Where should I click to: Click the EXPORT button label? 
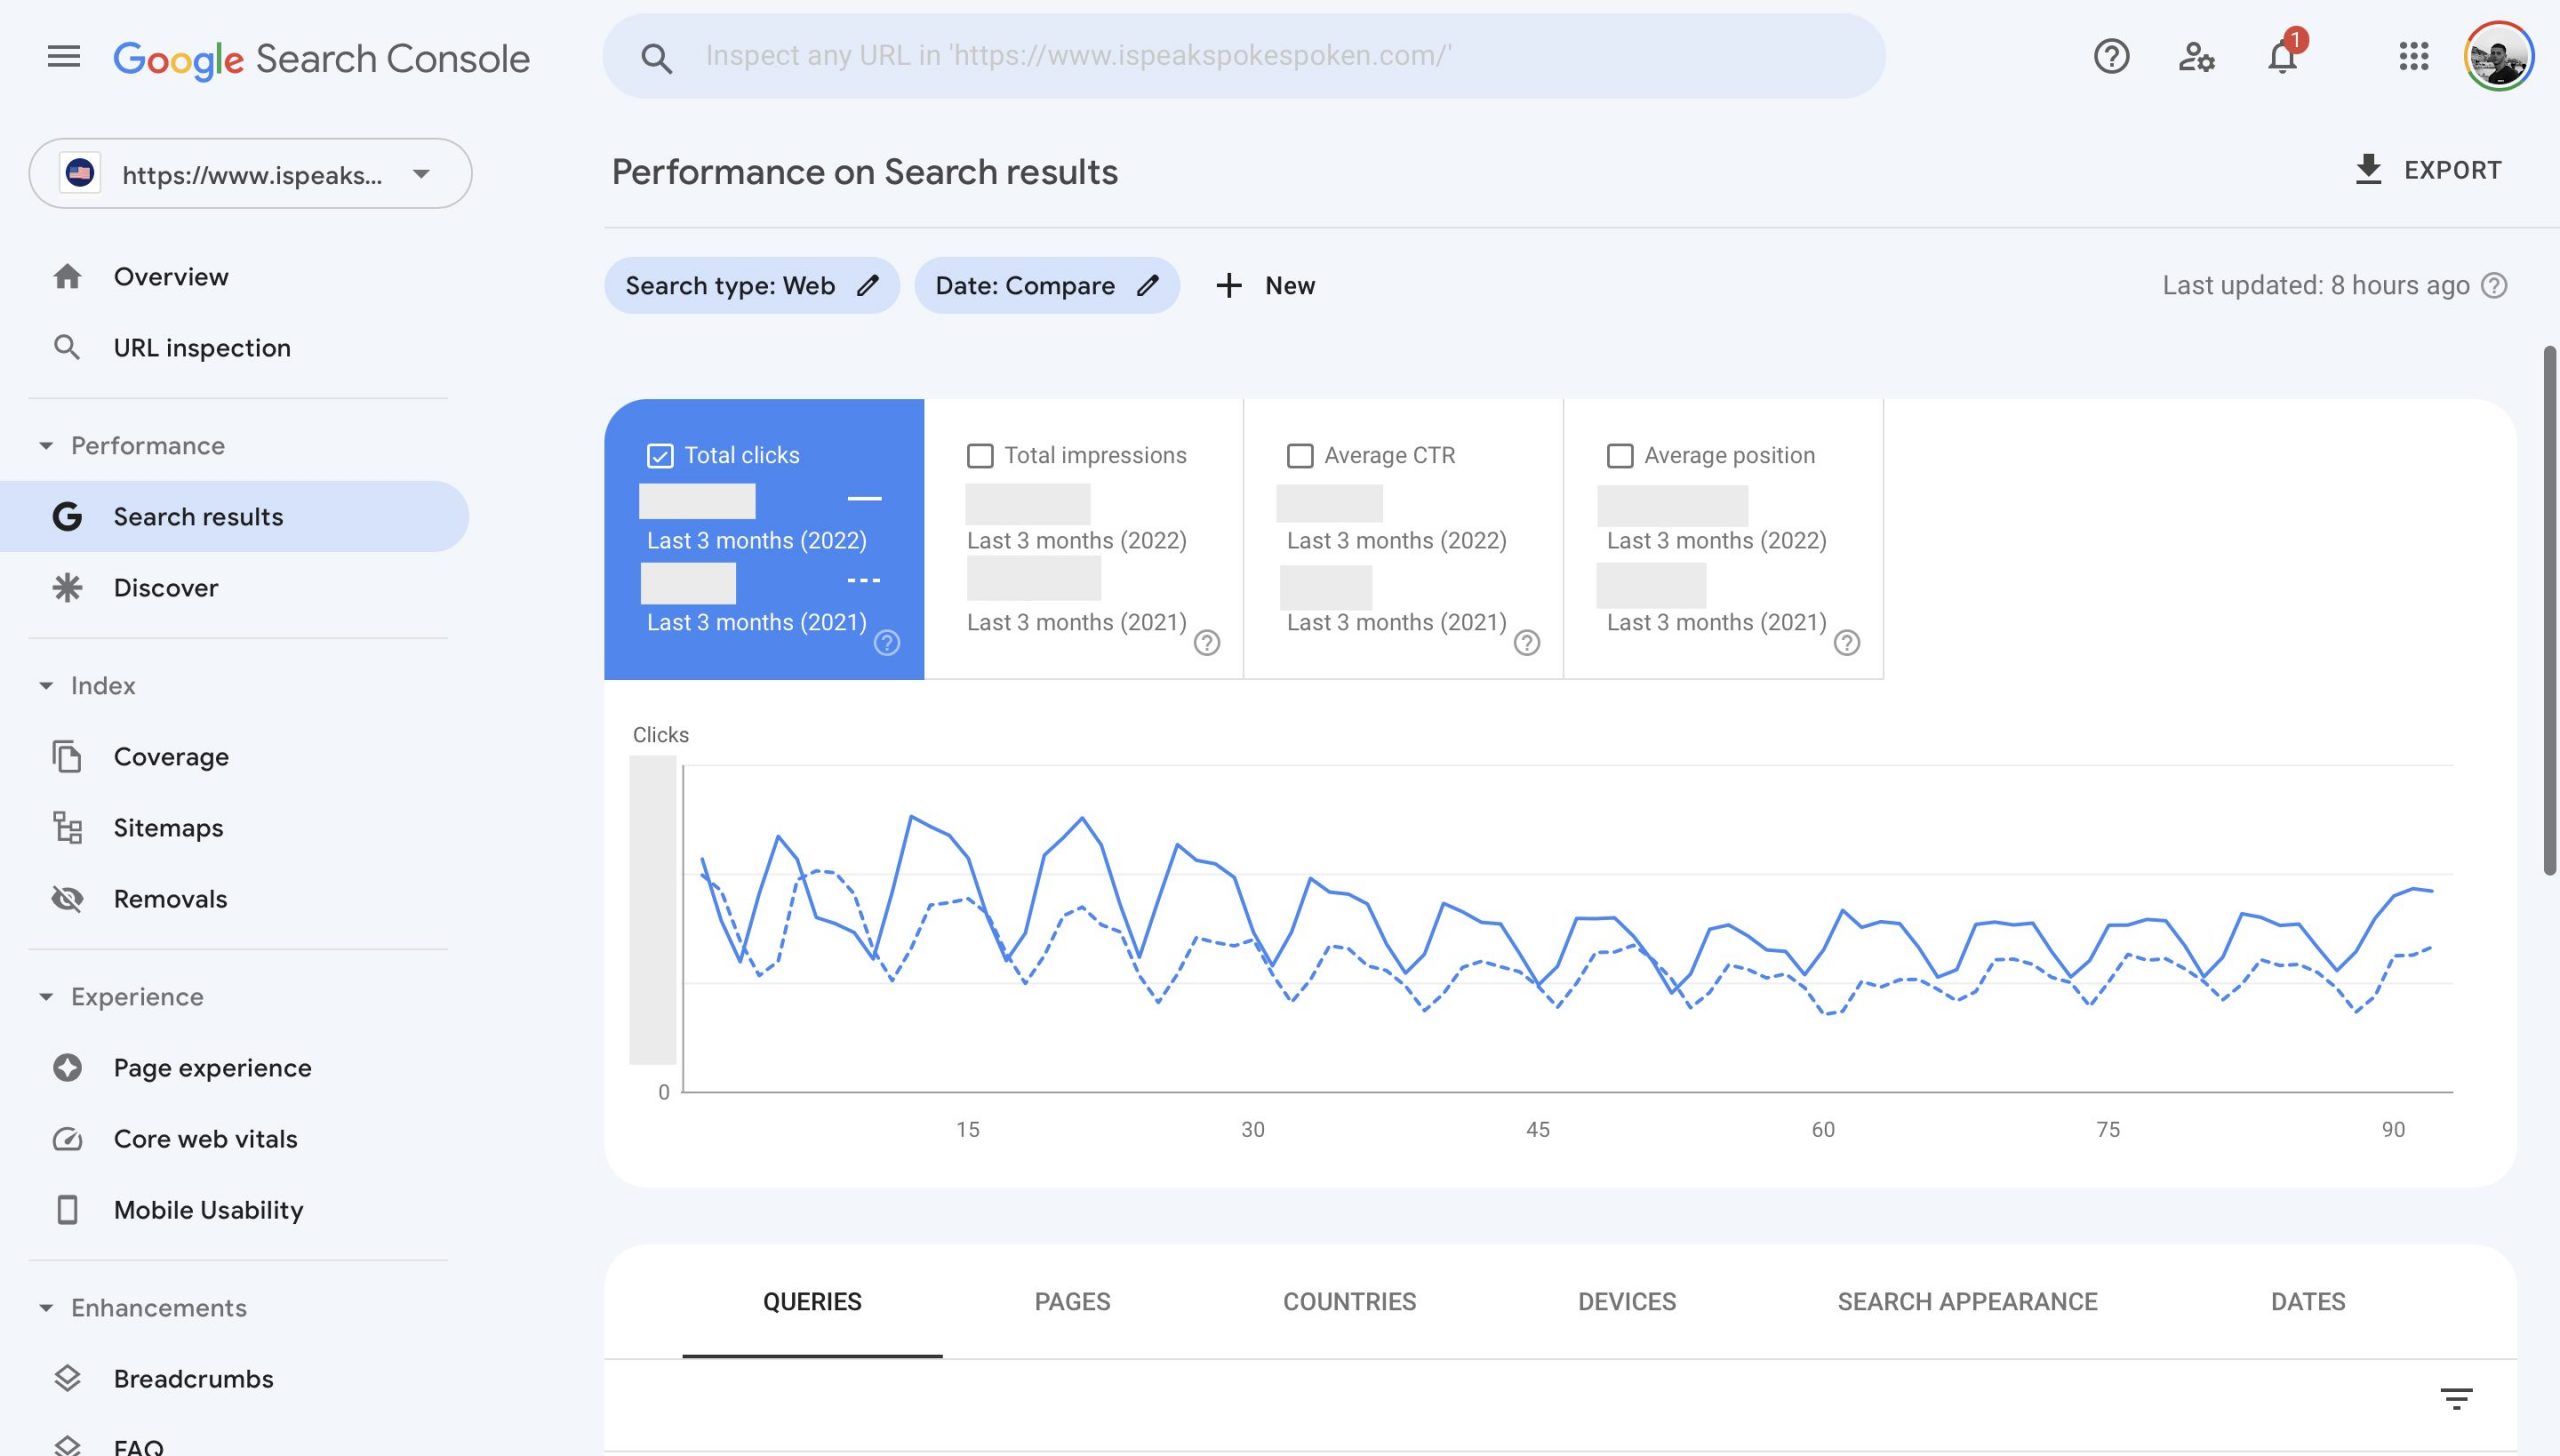click(x=2453, y=170)
